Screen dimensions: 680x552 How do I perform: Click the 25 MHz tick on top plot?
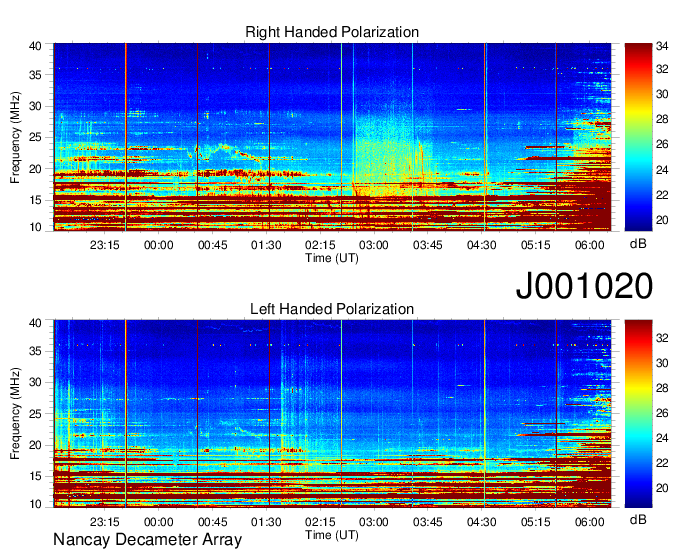(35, 137)
